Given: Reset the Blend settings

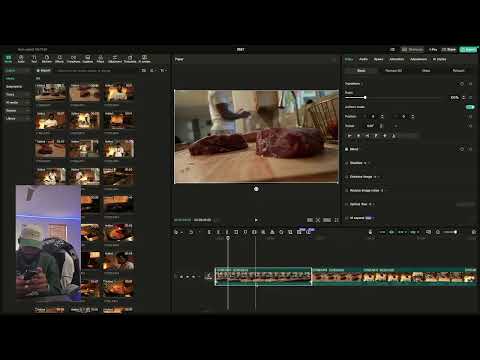Looking at the screenshot, I should pyautogui.click(x=462, y=149).
